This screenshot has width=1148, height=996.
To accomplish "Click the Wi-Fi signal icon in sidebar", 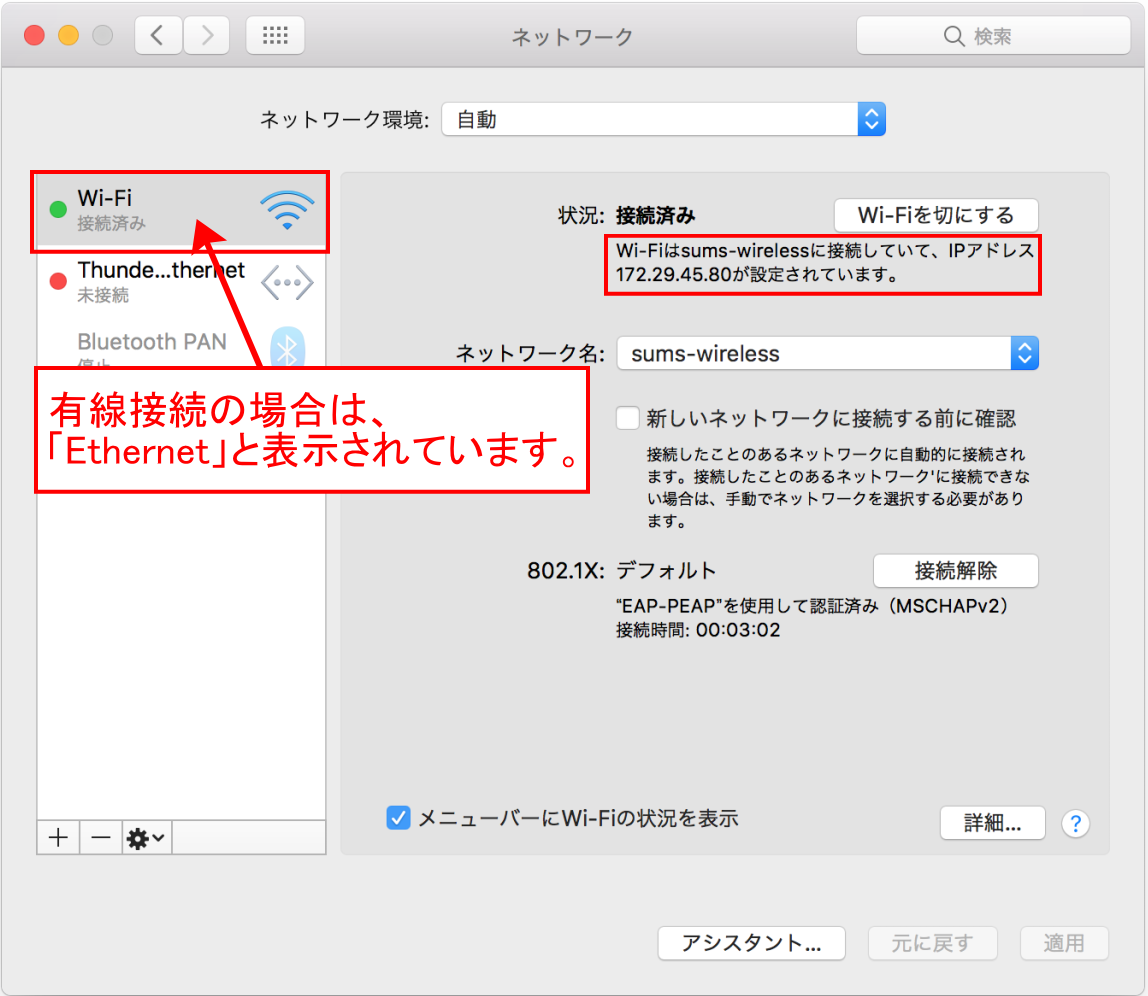I will 287,211.
